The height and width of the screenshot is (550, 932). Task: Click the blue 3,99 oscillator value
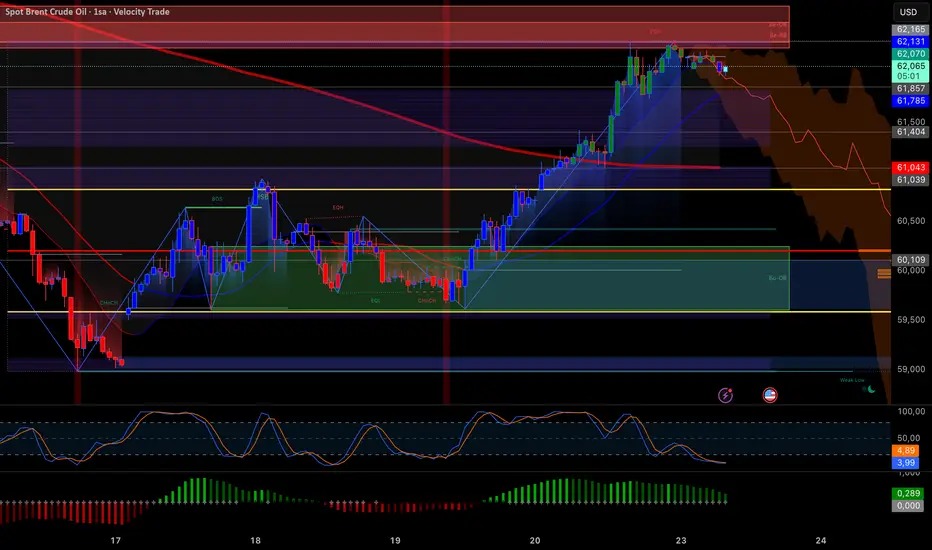pyautogui.click(x=906, y=463)
